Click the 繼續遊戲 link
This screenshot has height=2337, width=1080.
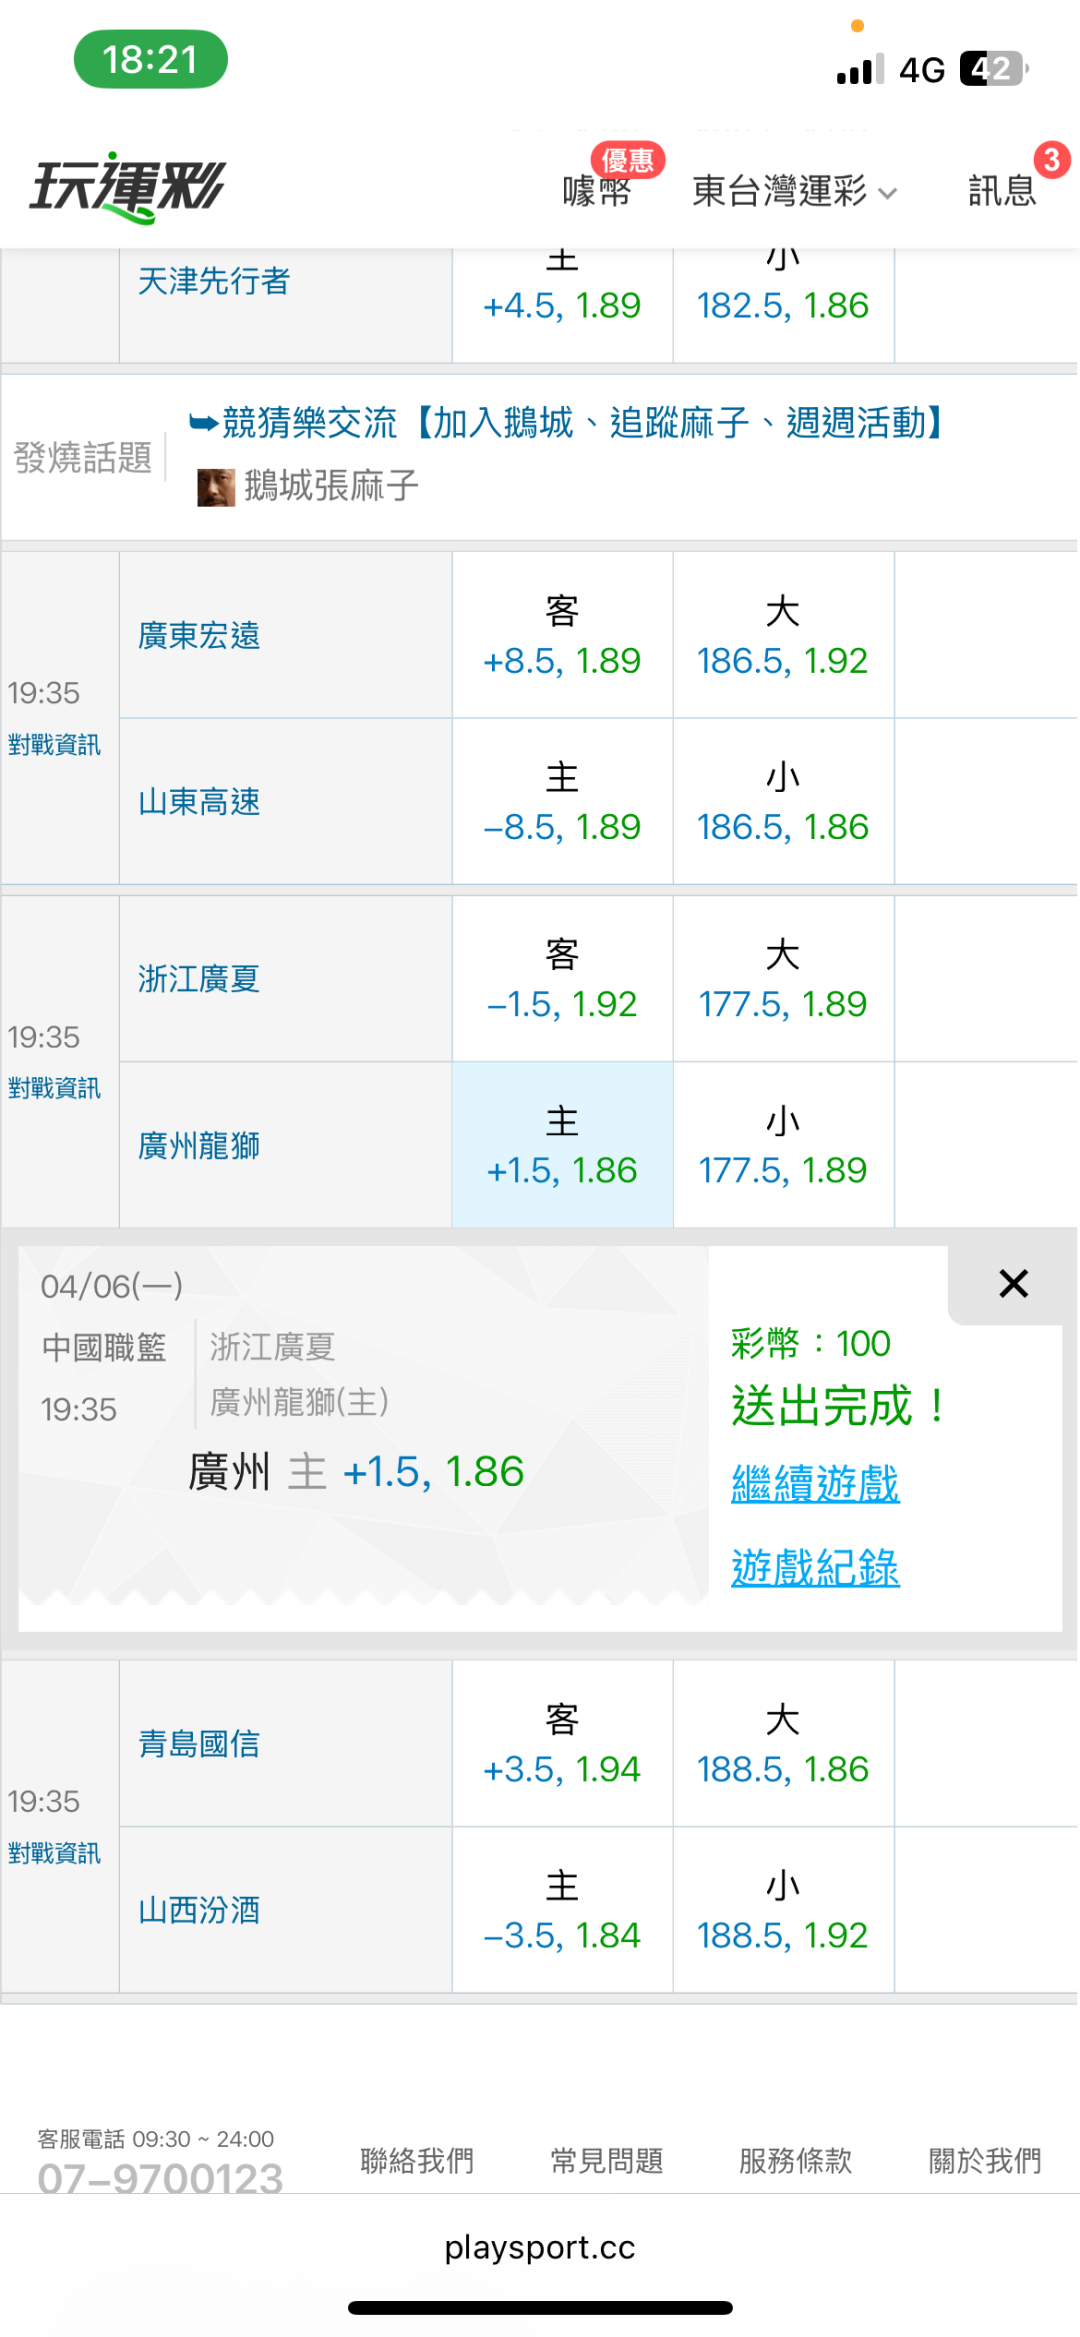[815, 1483]
